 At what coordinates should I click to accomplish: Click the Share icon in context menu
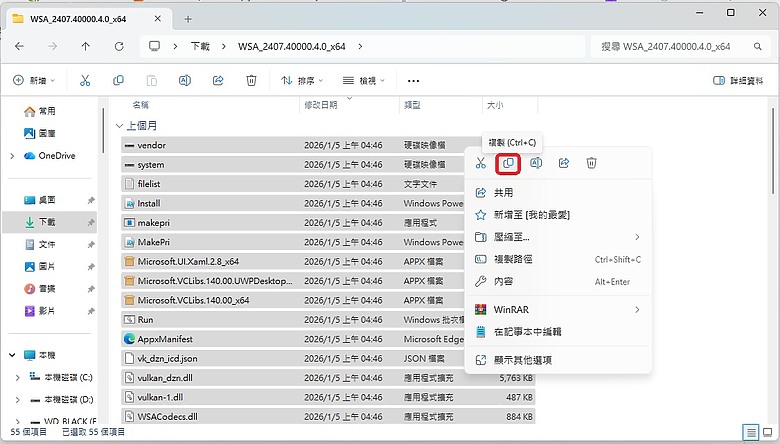[x=564, y=163]
